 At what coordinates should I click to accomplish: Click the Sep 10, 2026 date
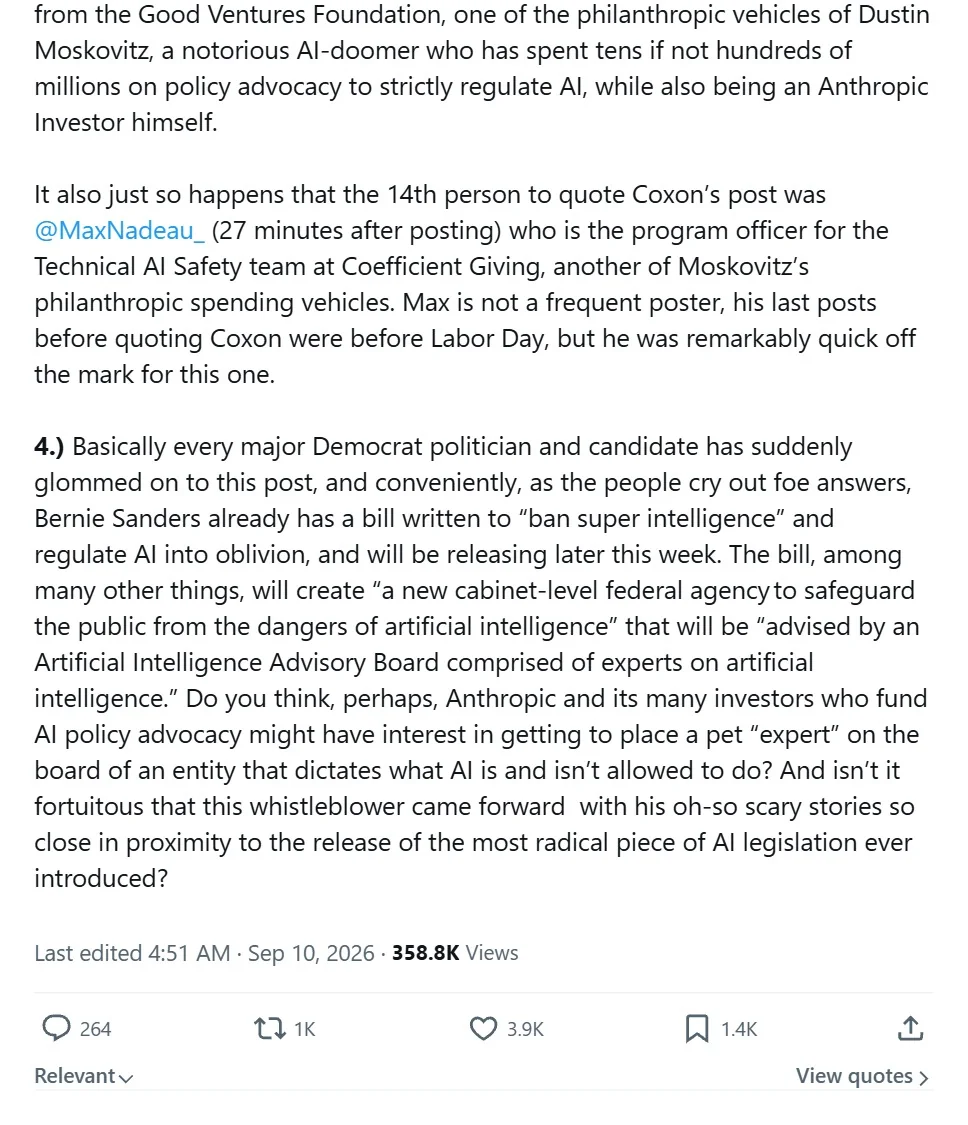click(x=311, y=953)
